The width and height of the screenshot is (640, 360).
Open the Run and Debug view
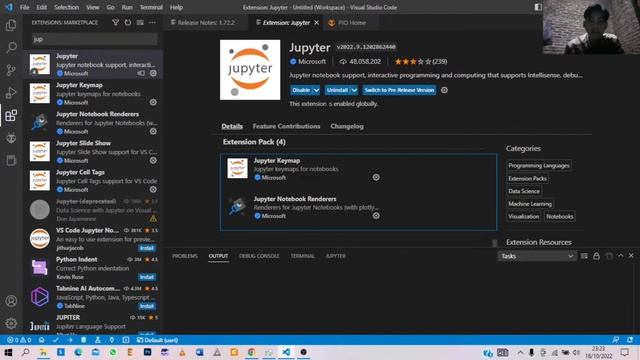[11, 93]
